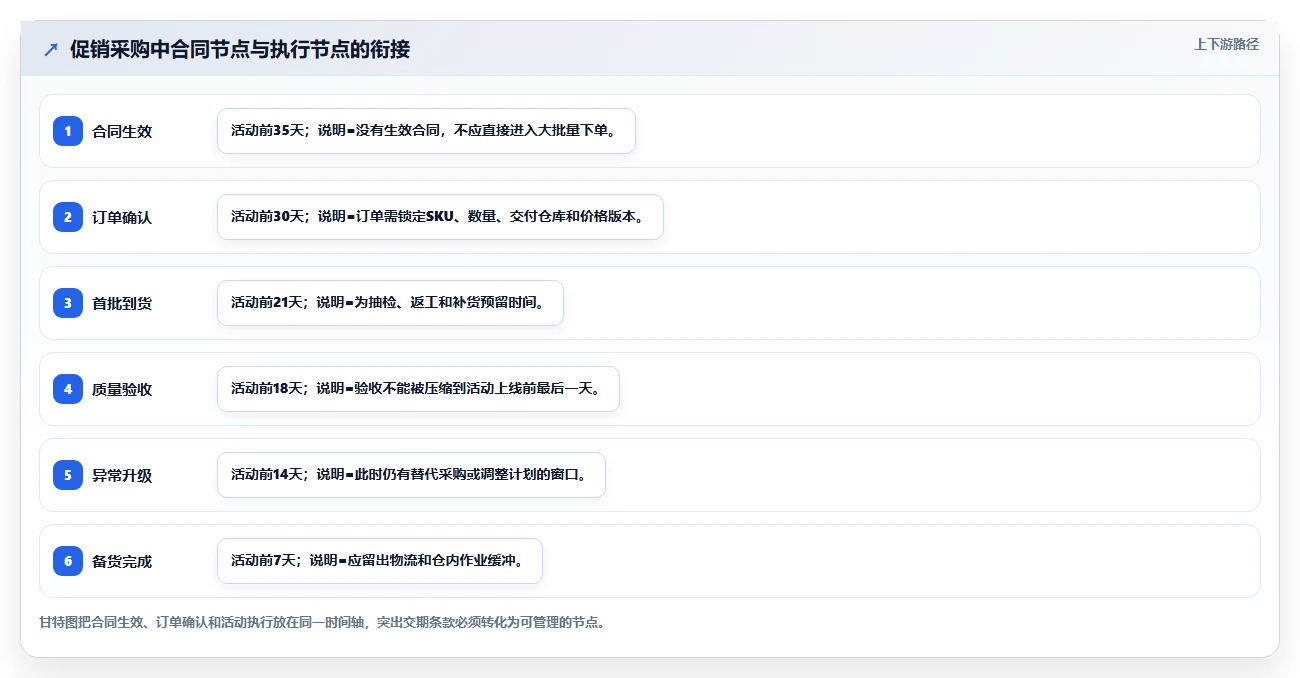The image size is (1300, 678).
Task: Select the 合同生效 step label
Action: click(x=122, y=131)
